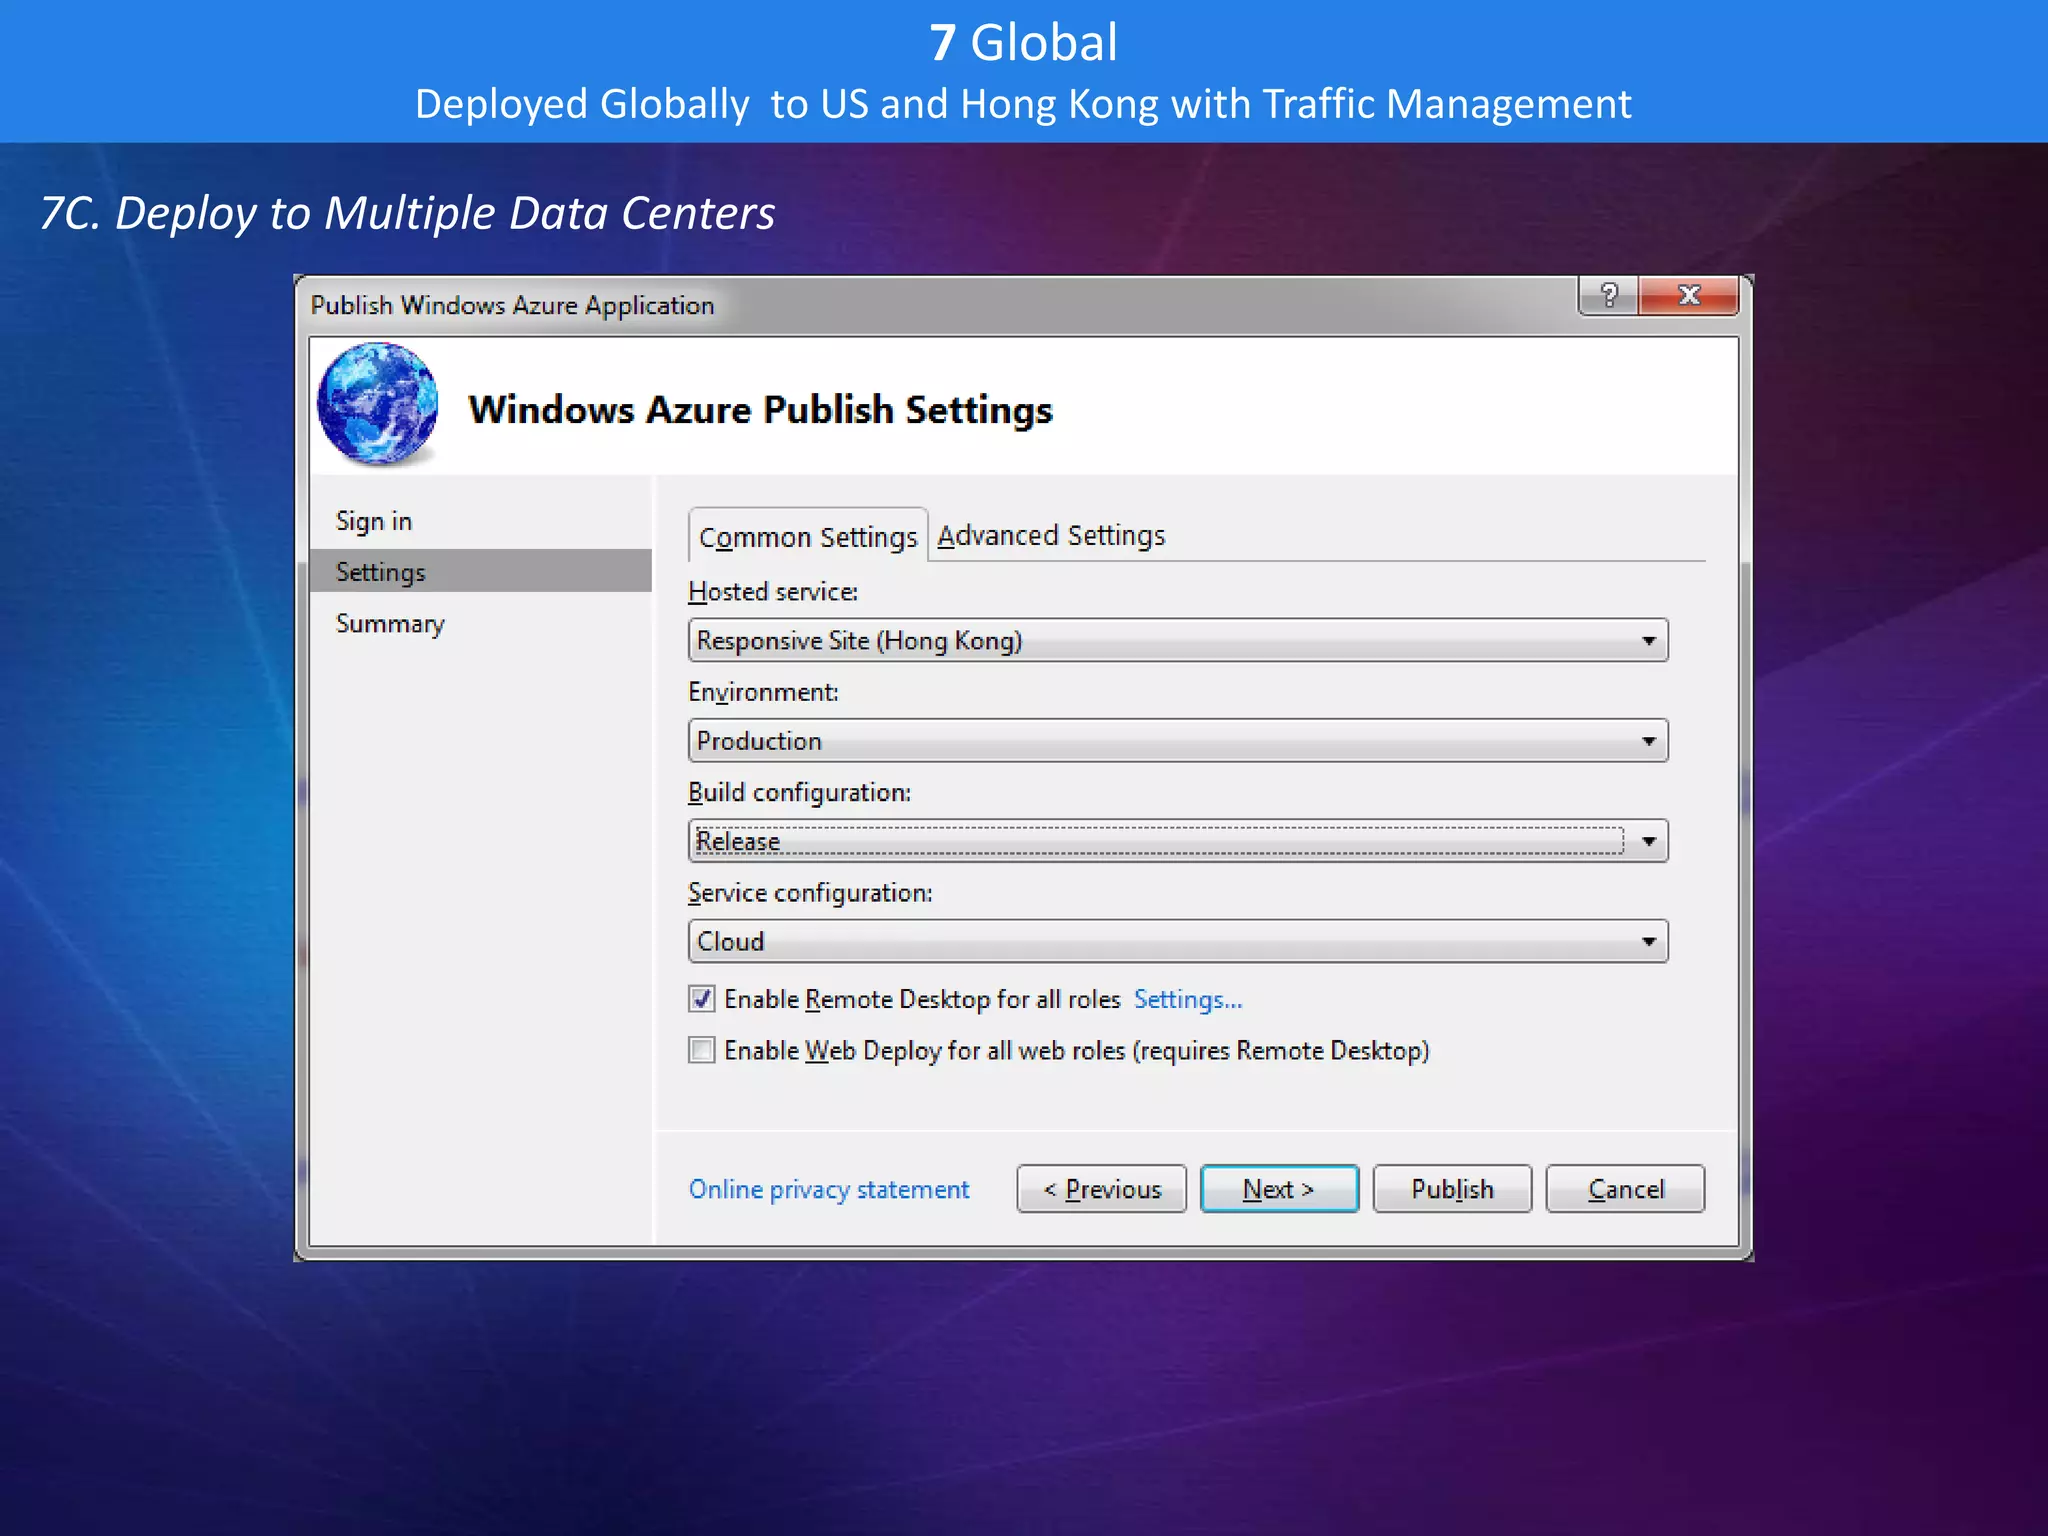
Task: Open Remote Desktop Settings link
Action: [1187, 999]
